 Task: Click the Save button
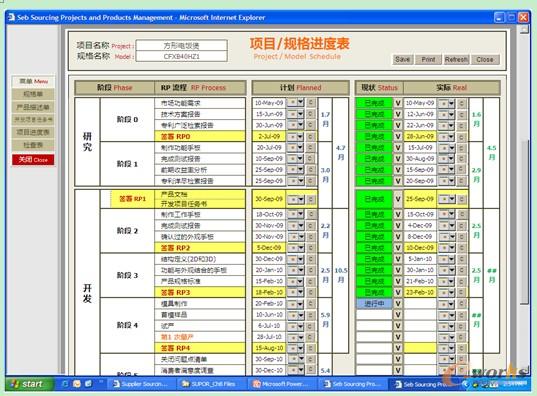[x=402, y=60]
